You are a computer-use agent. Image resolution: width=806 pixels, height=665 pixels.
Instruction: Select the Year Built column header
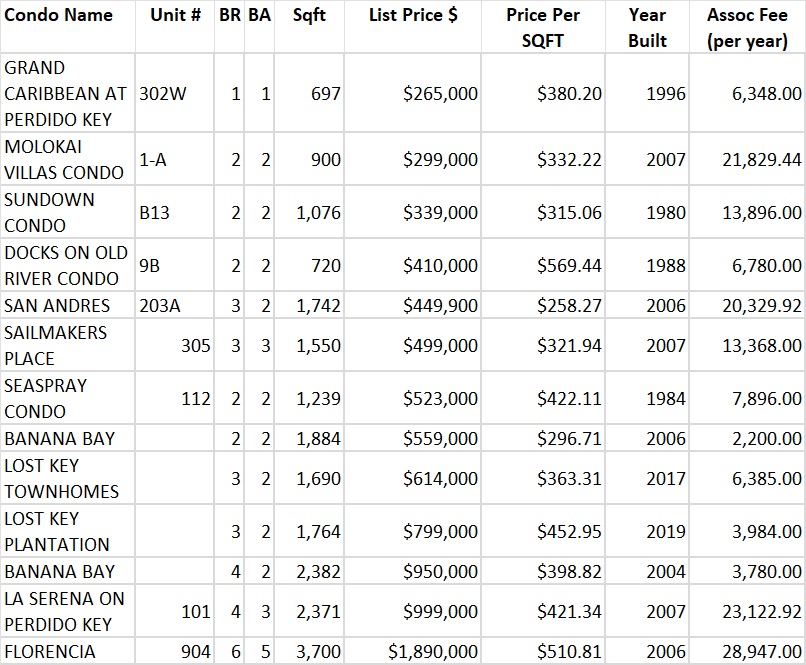click(647, 28)
